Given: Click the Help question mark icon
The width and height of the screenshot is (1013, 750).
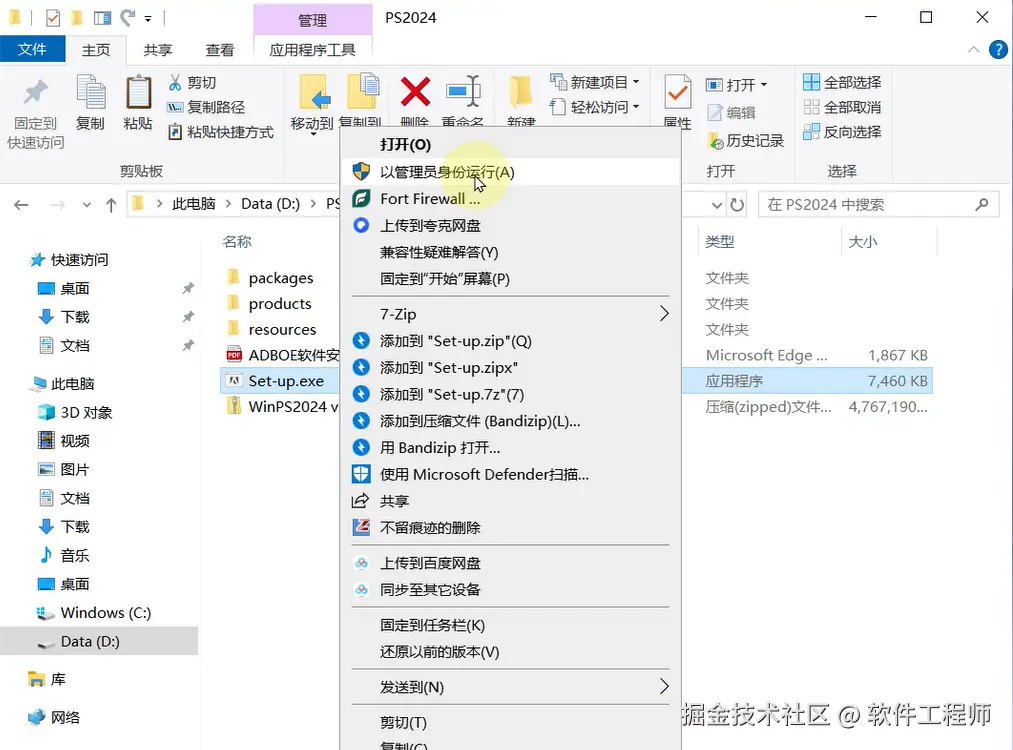Looking at the screenshot, I should pos(998,49).
